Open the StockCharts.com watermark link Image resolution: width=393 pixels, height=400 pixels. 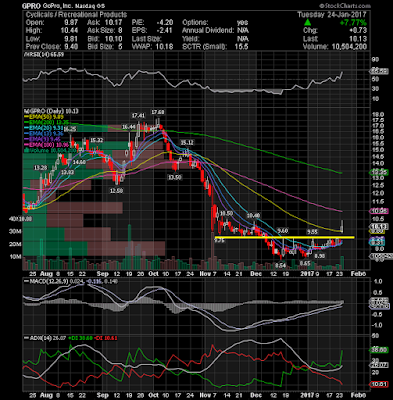[345, 6]
